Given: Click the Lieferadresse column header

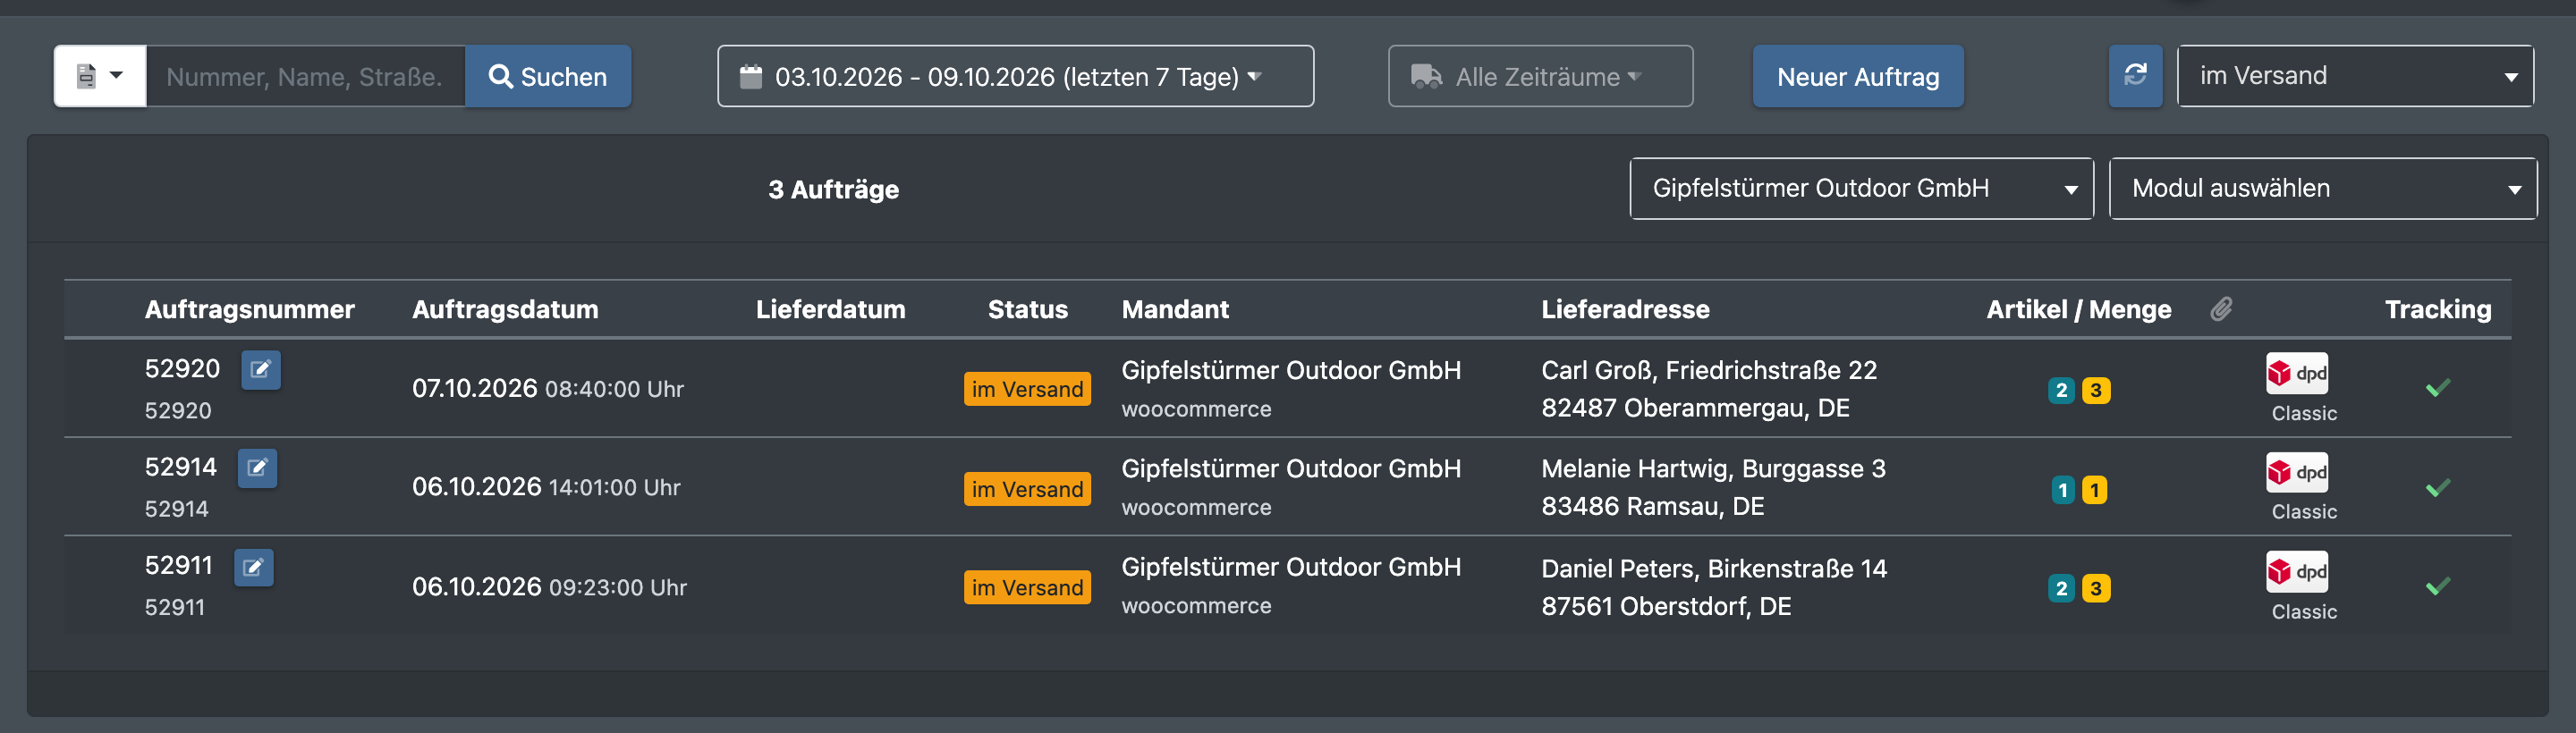Looking at the screenshot, I should [x=1625, y=309].
